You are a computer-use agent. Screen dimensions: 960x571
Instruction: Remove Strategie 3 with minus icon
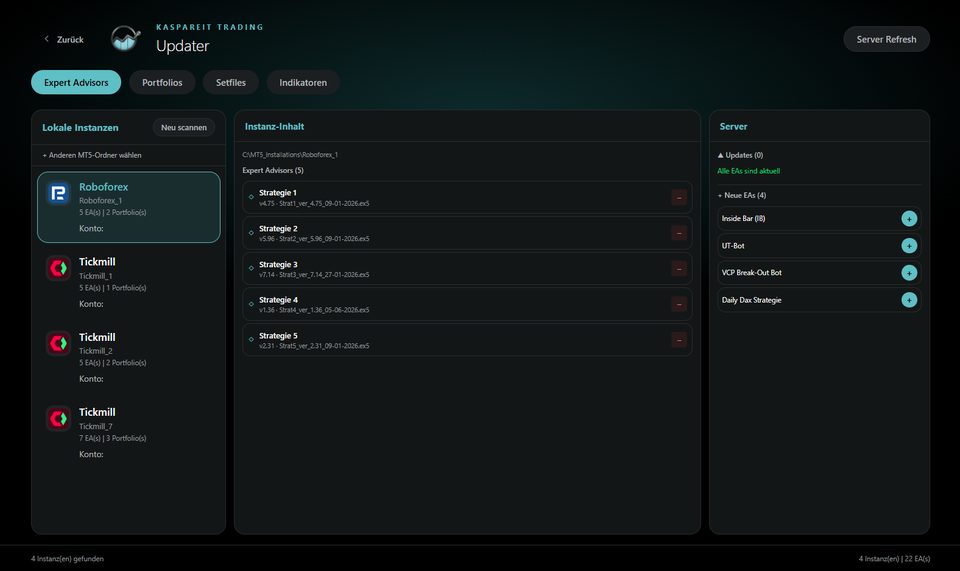[679, 269]
